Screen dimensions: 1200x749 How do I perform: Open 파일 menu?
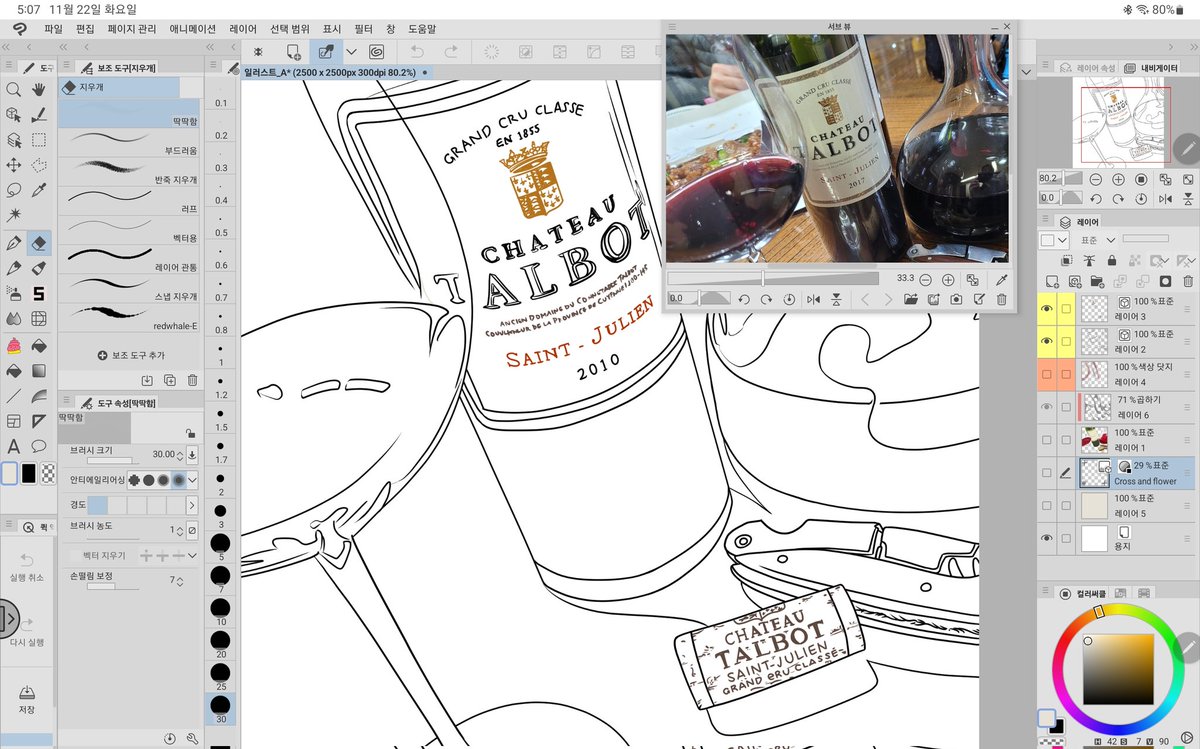click(x=53, y=29)
